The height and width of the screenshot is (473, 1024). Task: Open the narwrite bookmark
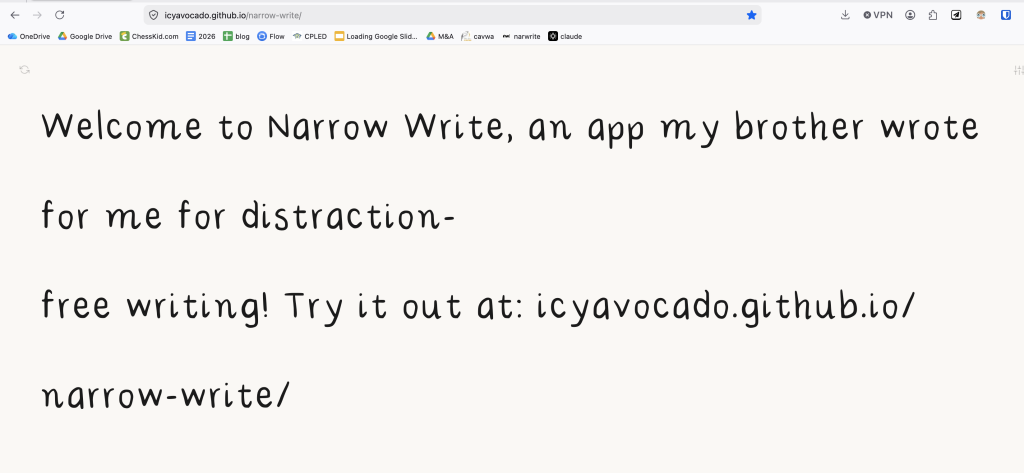[521, 37]
